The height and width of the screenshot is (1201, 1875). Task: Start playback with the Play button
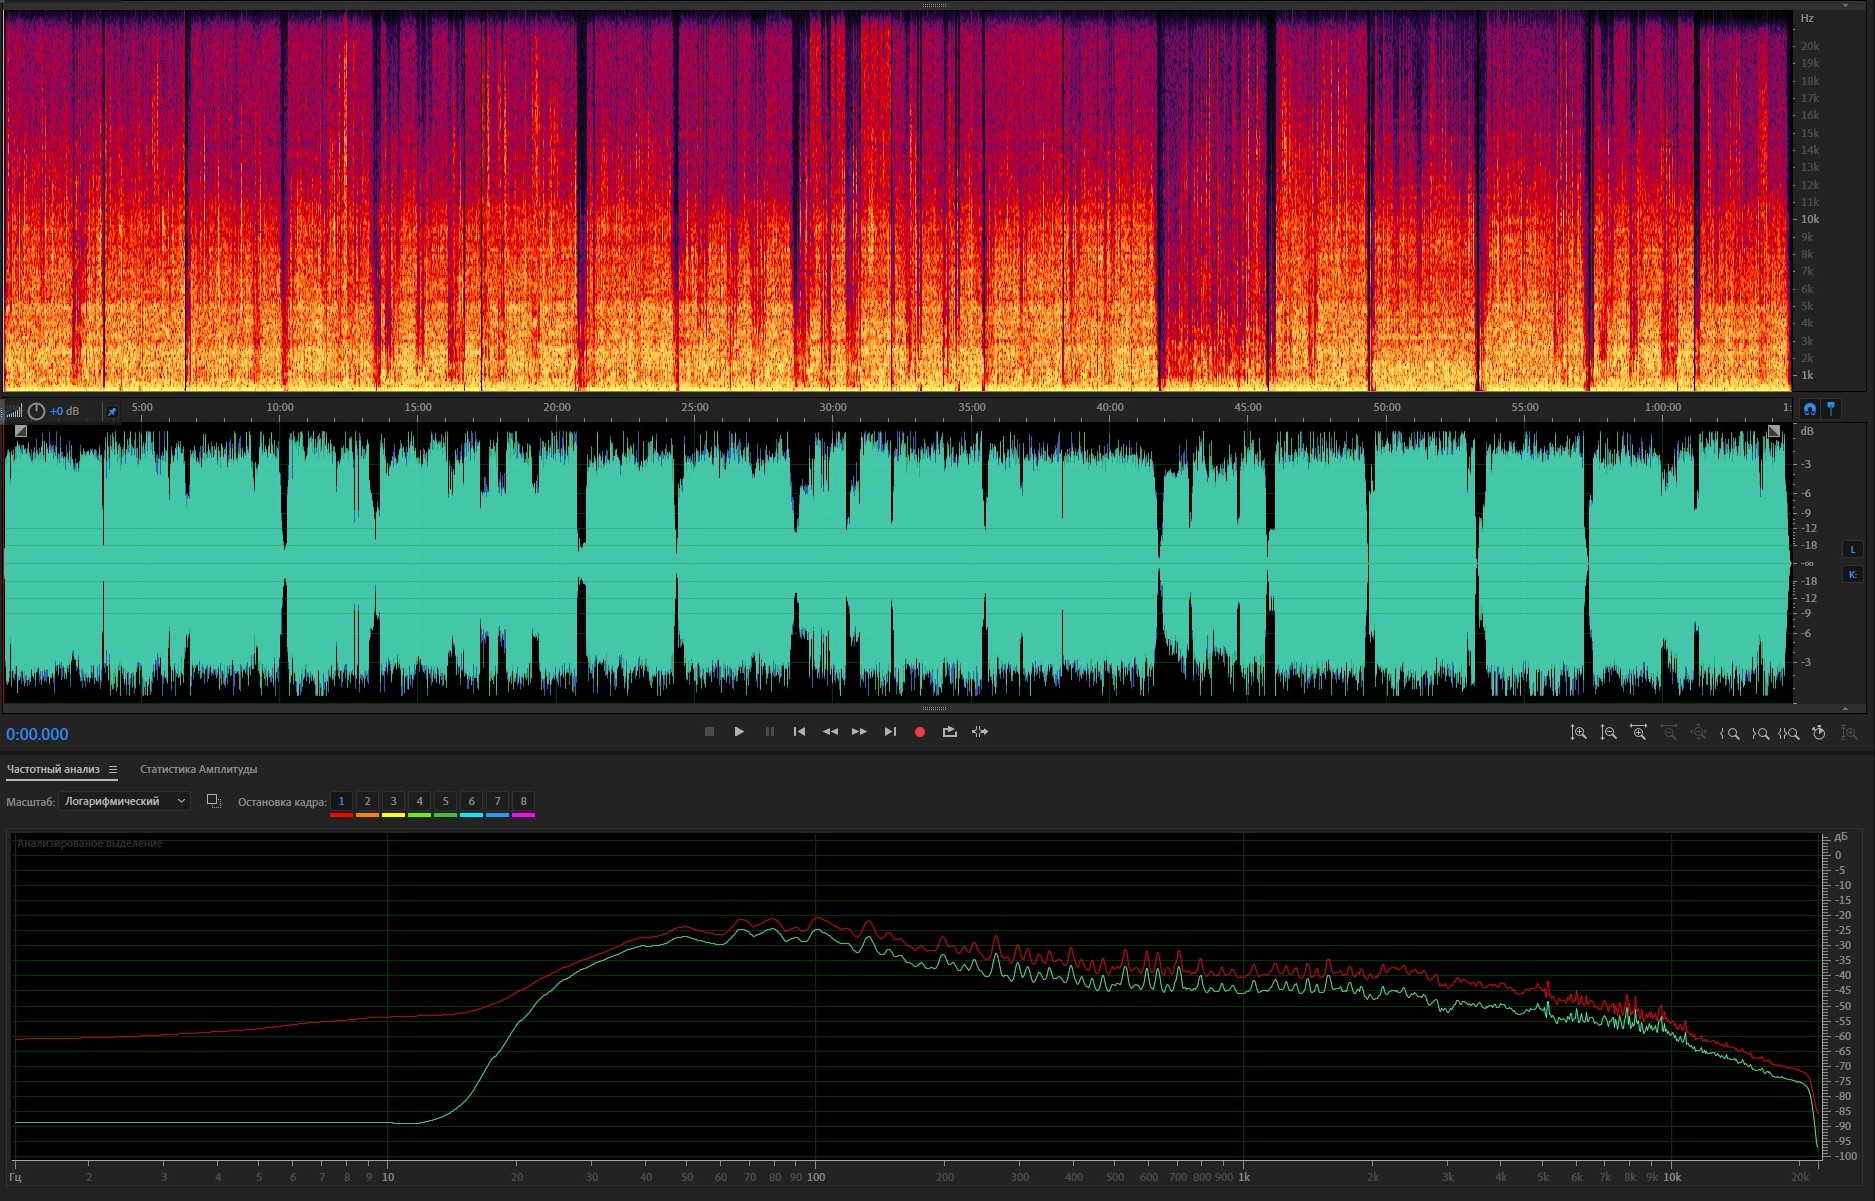coord(739,732)
